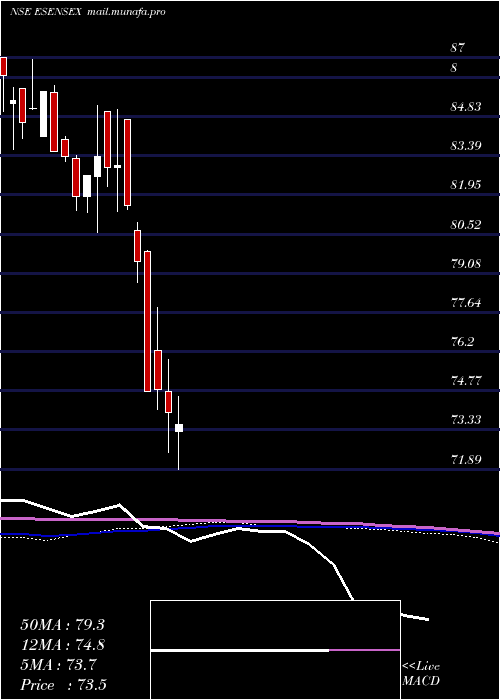The width and height of the screenshot is (500, 700).
Task: Click the mail.munafa.pro label
Action: click(126, 12)
